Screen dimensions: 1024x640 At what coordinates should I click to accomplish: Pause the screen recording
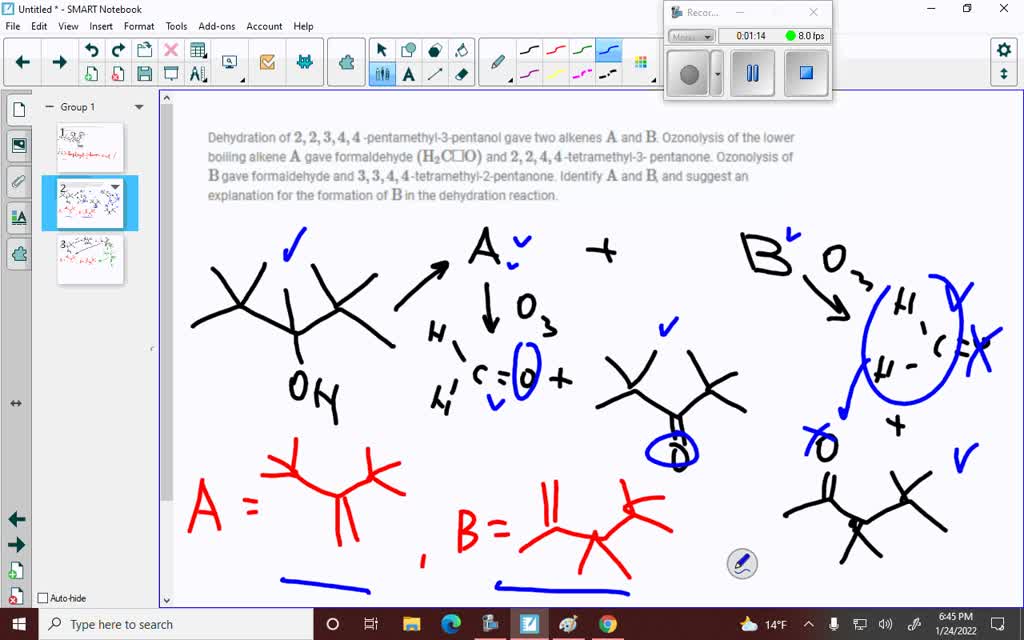click(x=752, y=73)
